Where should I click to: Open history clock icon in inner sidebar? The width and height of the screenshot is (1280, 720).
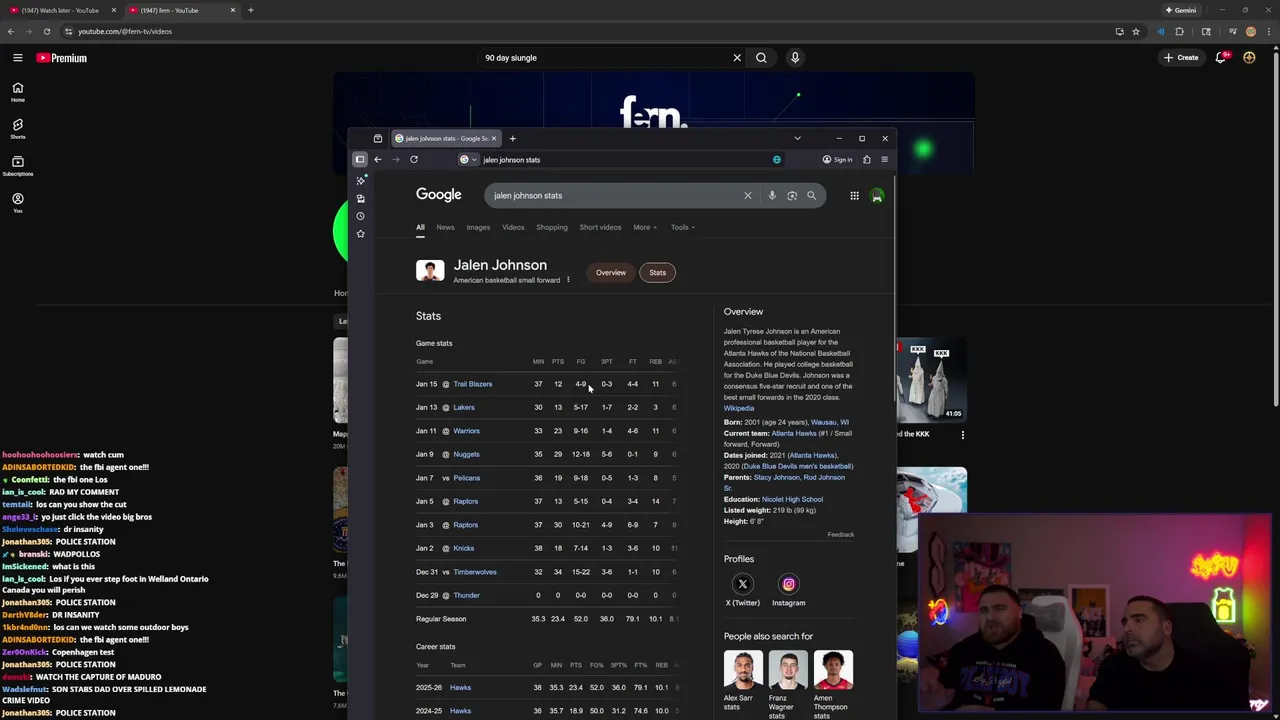(x=361, y=216)
